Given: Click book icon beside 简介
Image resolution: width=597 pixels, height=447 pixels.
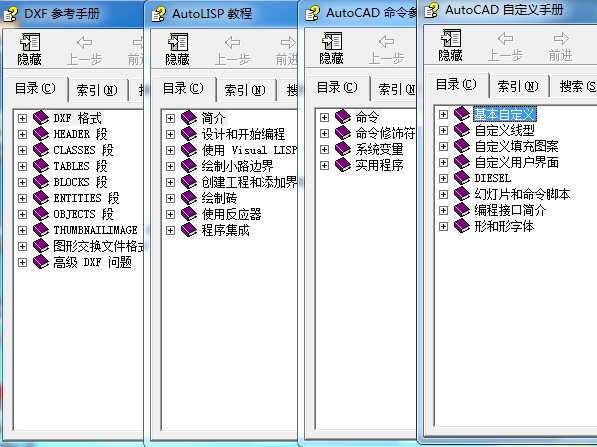Looking at the screenshot, I should [x=189, y=118].
